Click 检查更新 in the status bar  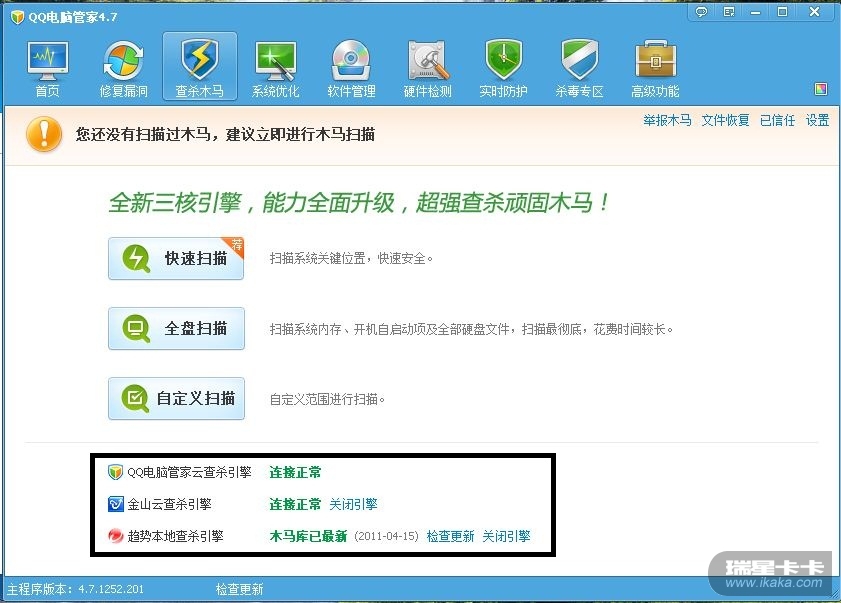pyautogui.click(x=239, y=589)
